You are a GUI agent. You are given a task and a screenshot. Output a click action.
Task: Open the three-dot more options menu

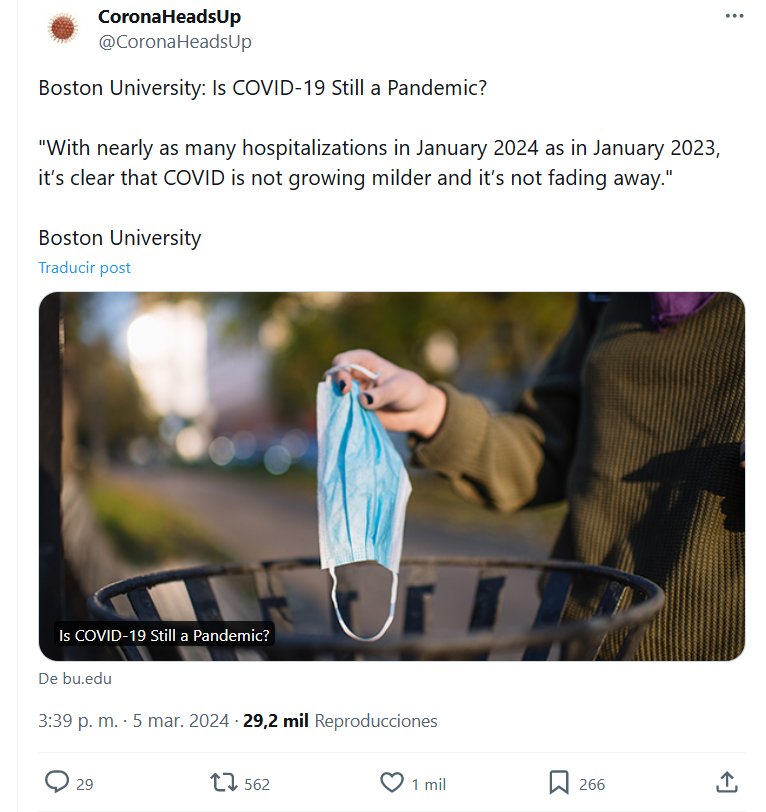click(734, 17)
